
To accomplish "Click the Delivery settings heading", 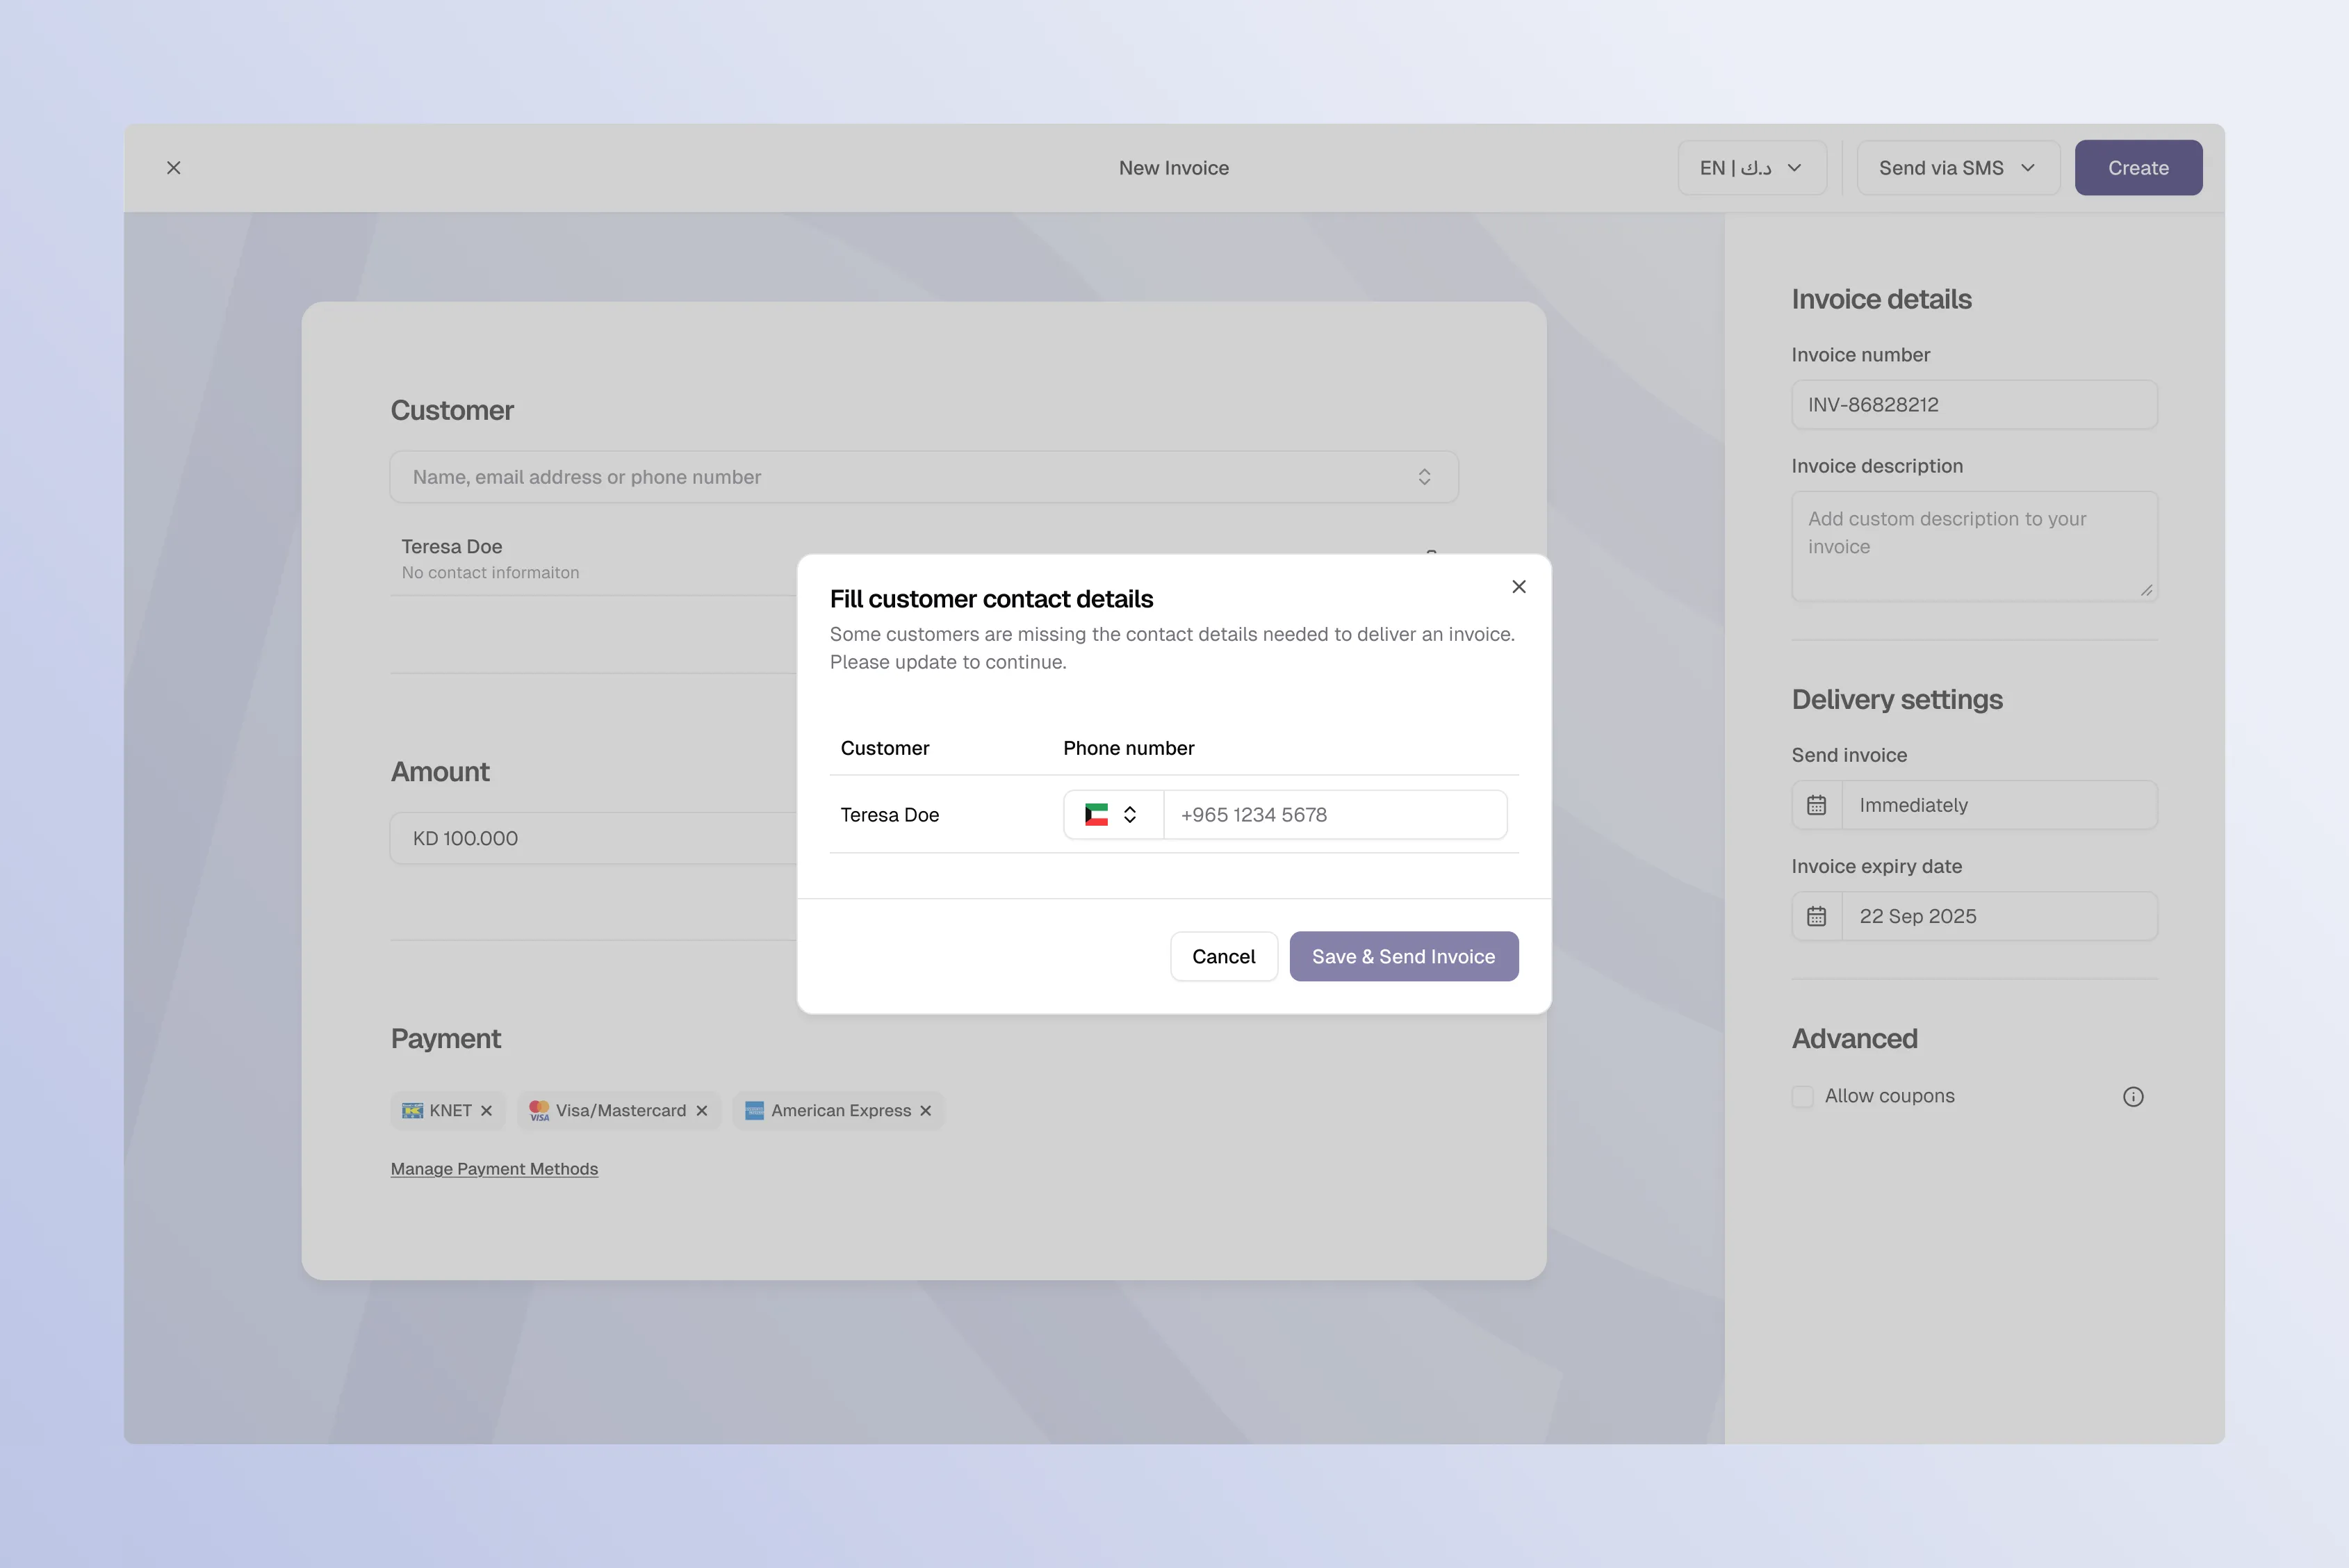I will click(x=1897, y=700).
